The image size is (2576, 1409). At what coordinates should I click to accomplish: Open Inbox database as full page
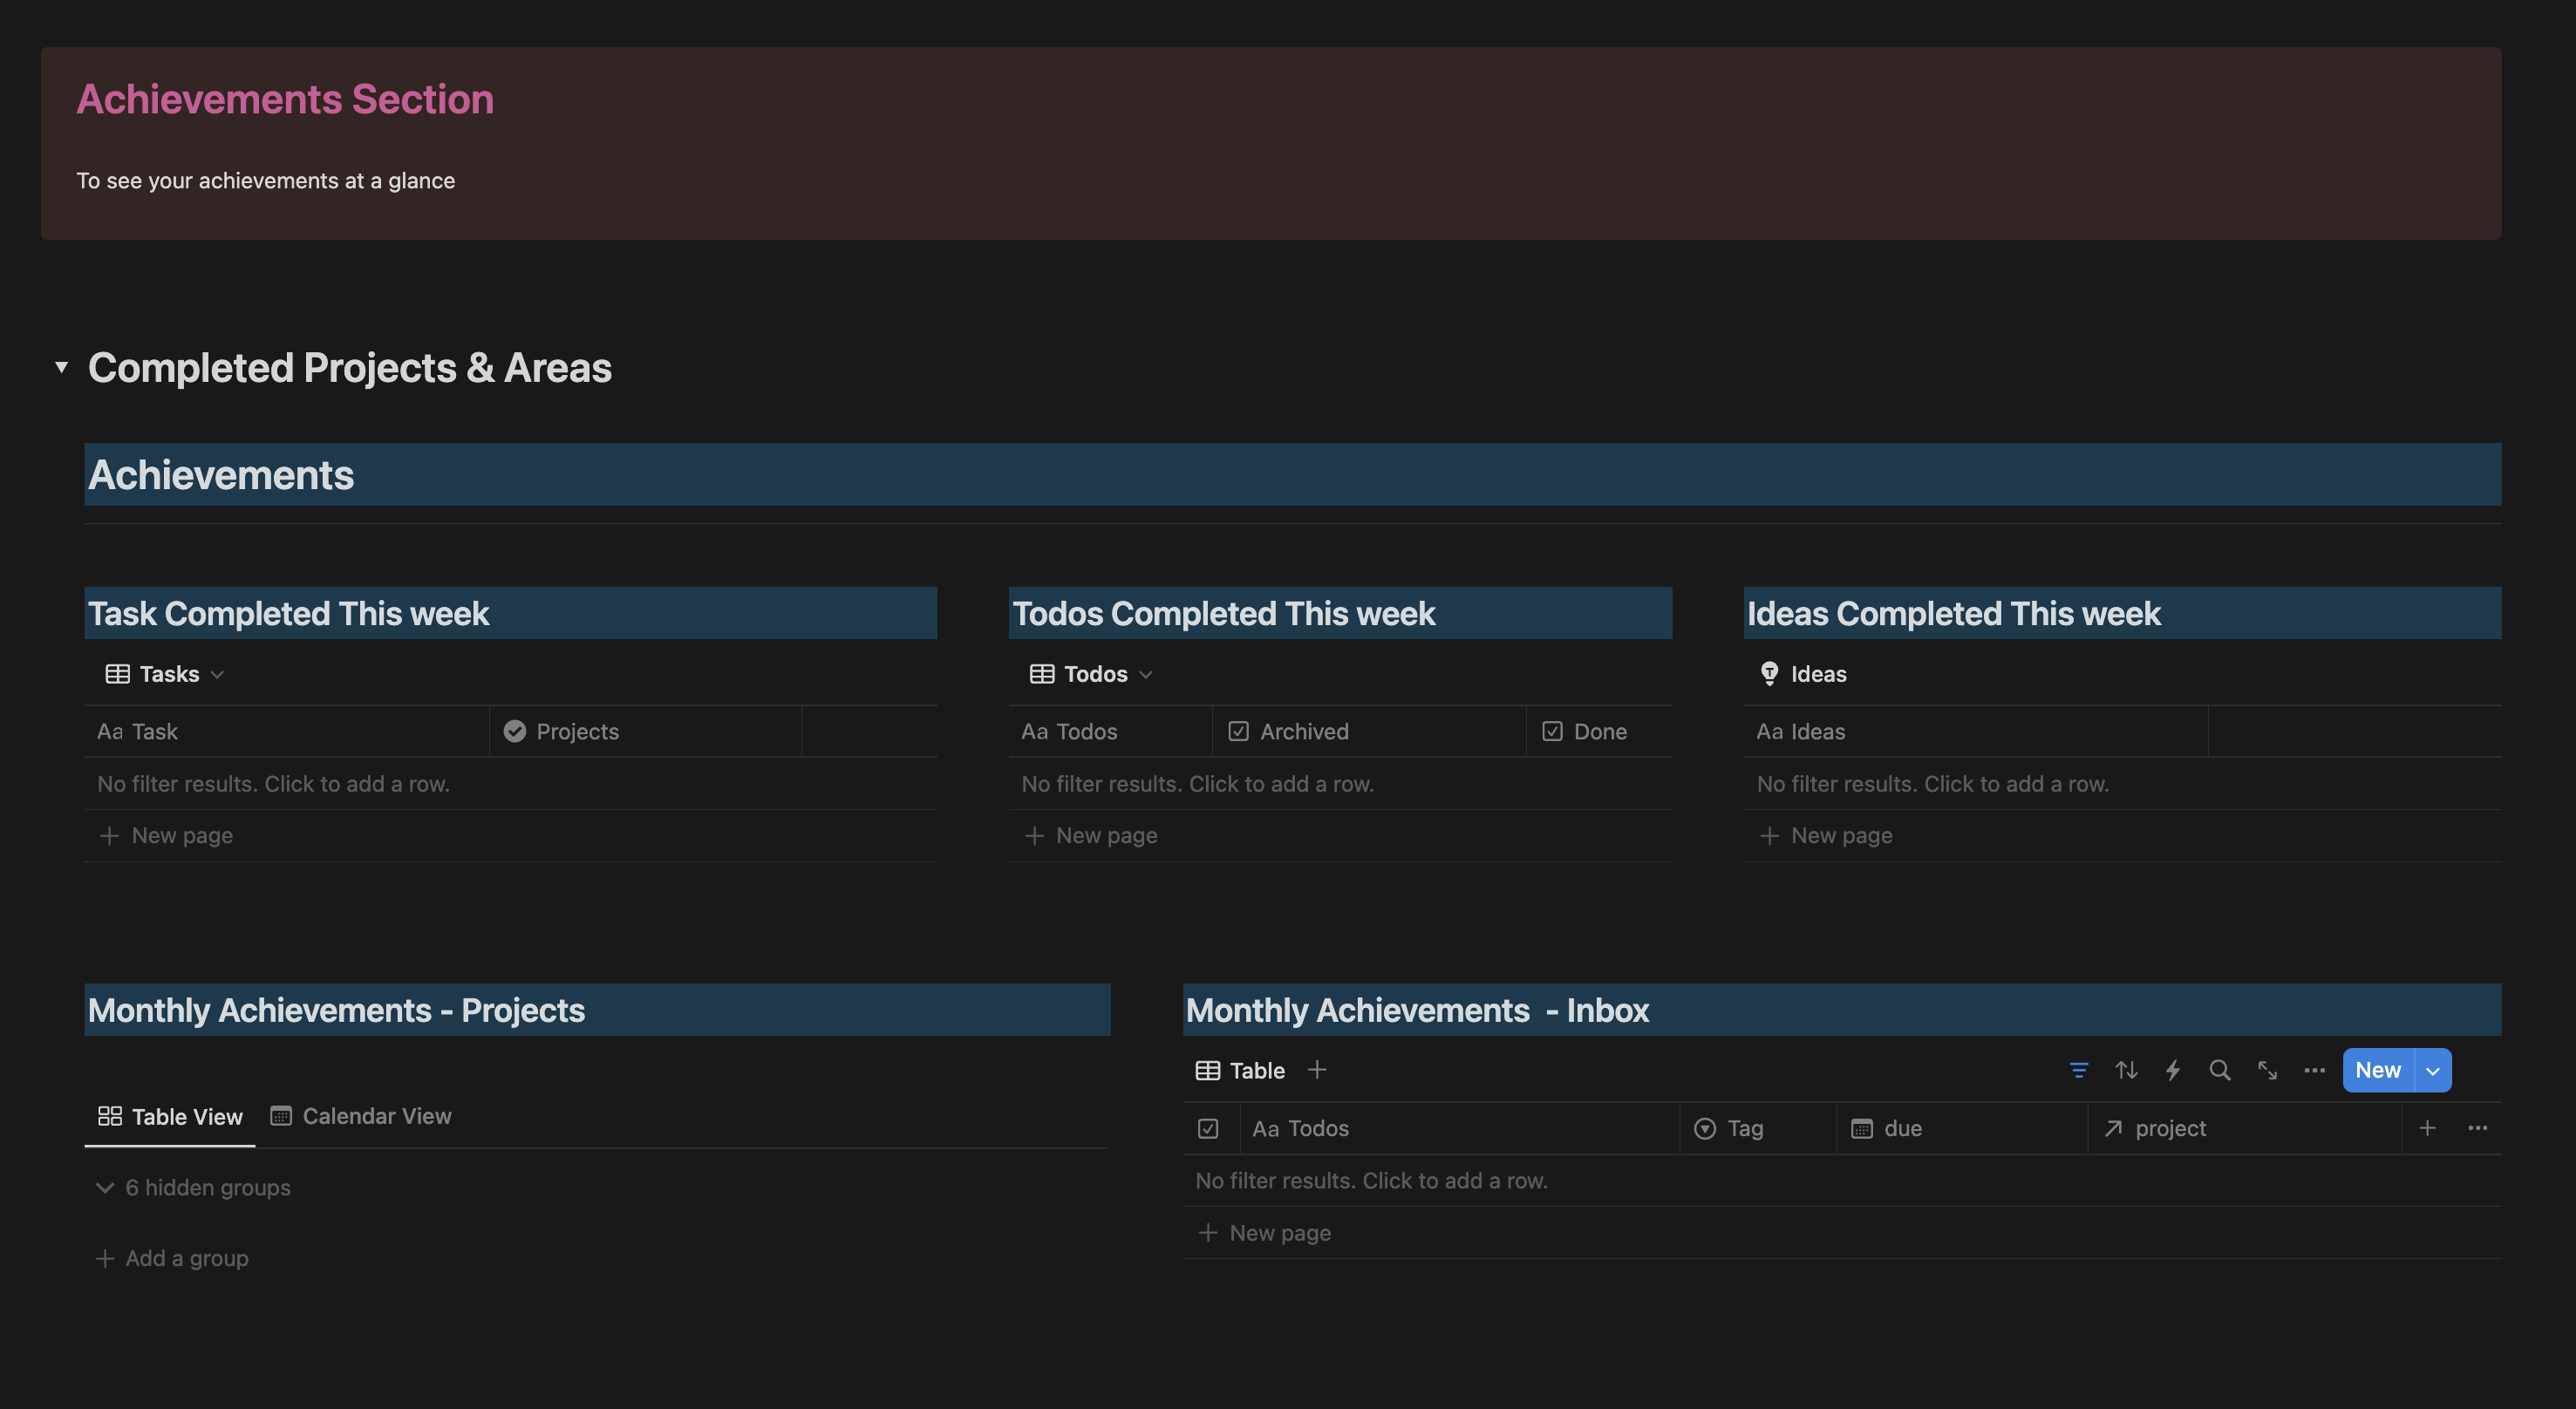coord(2267,1070)
